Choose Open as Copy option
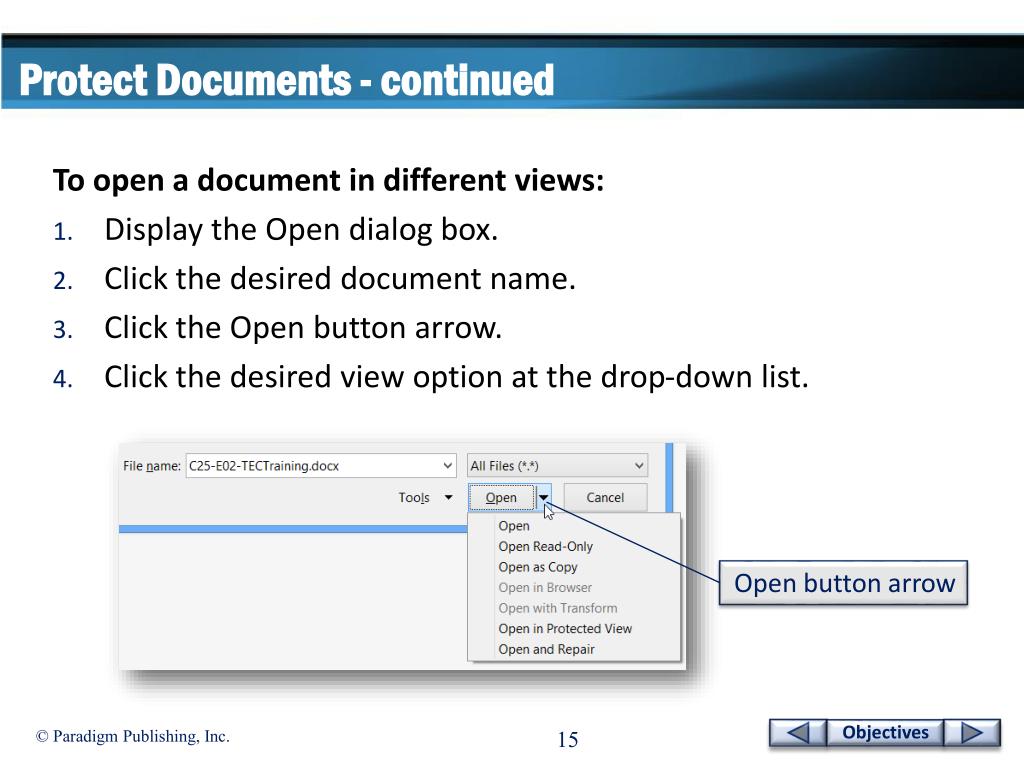This screenshot has height=768, width=1024. click(538, 567)
